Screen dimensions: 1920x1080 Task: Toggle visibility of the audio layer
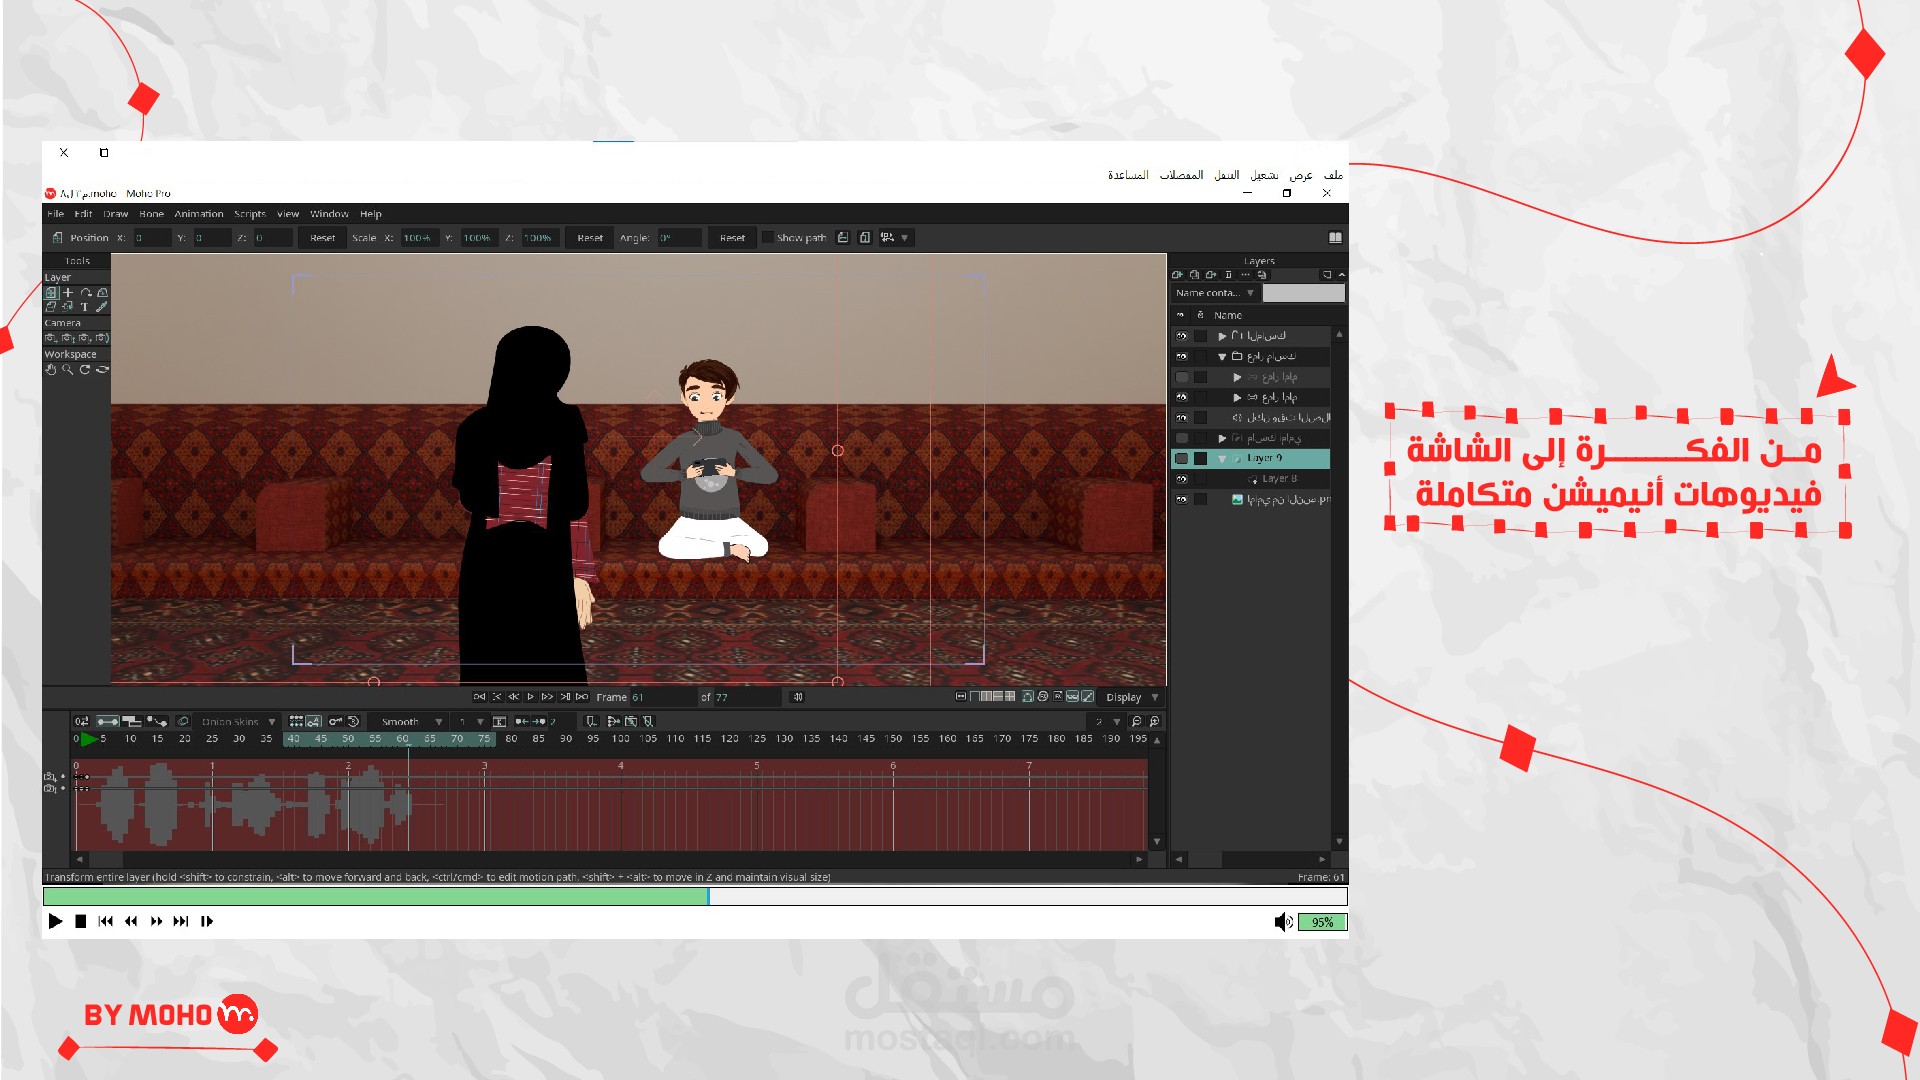[x=1181, y=418]
